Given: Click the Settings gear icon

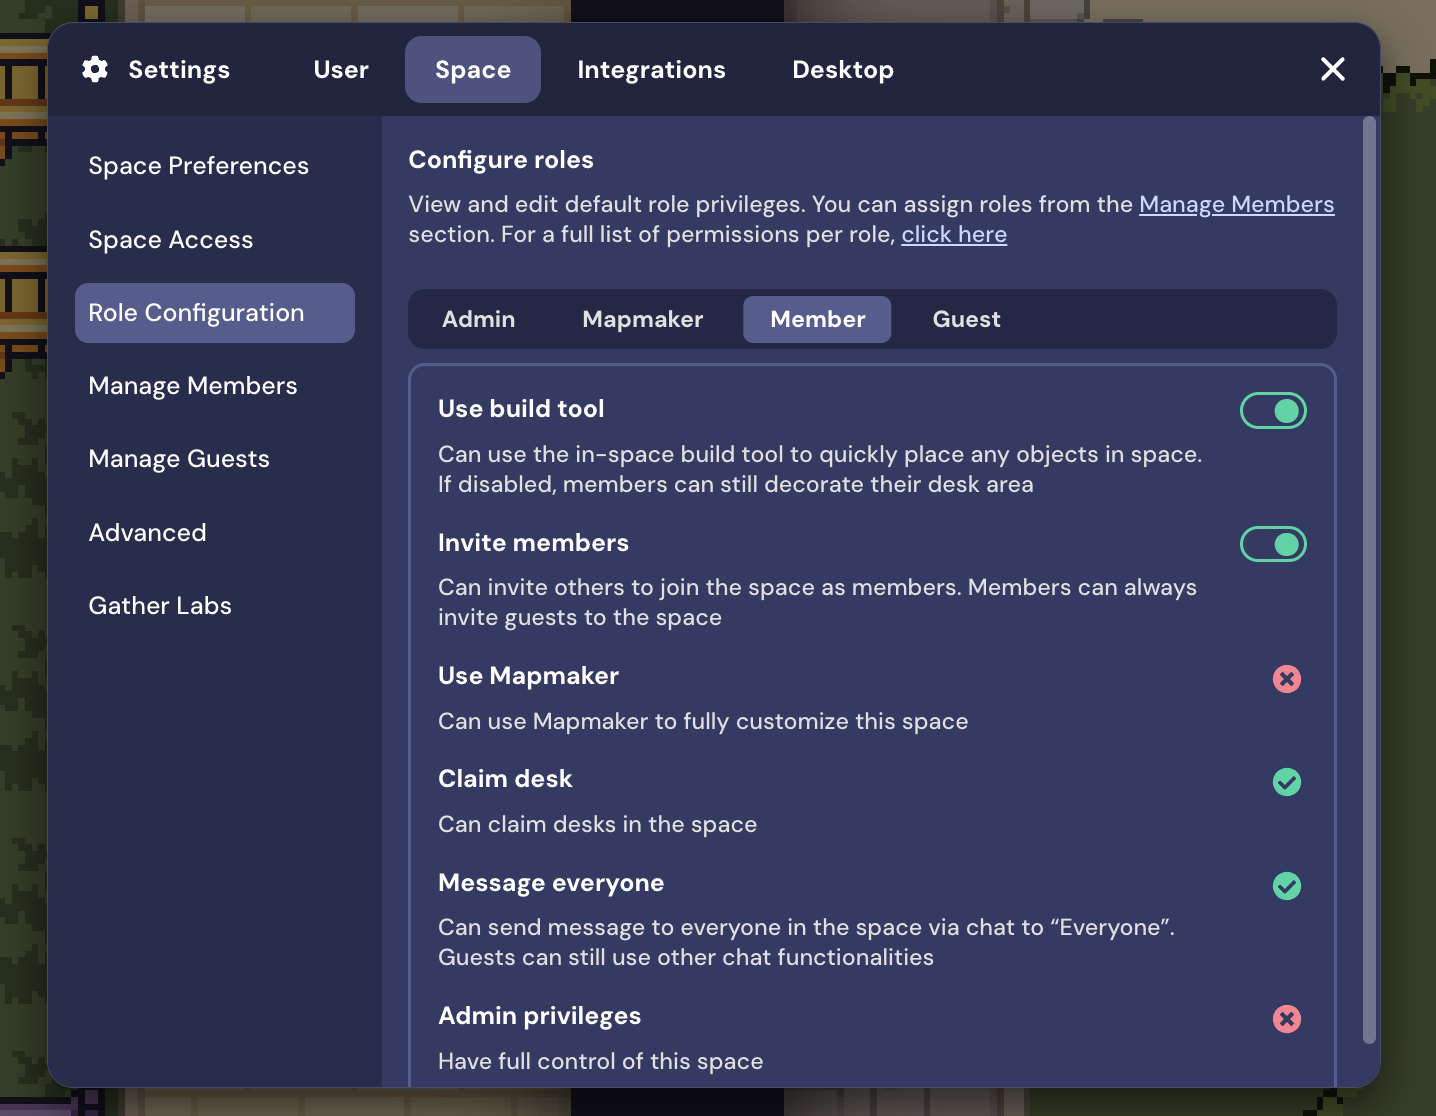Looking at the screenshot, I should click(95, 69).
